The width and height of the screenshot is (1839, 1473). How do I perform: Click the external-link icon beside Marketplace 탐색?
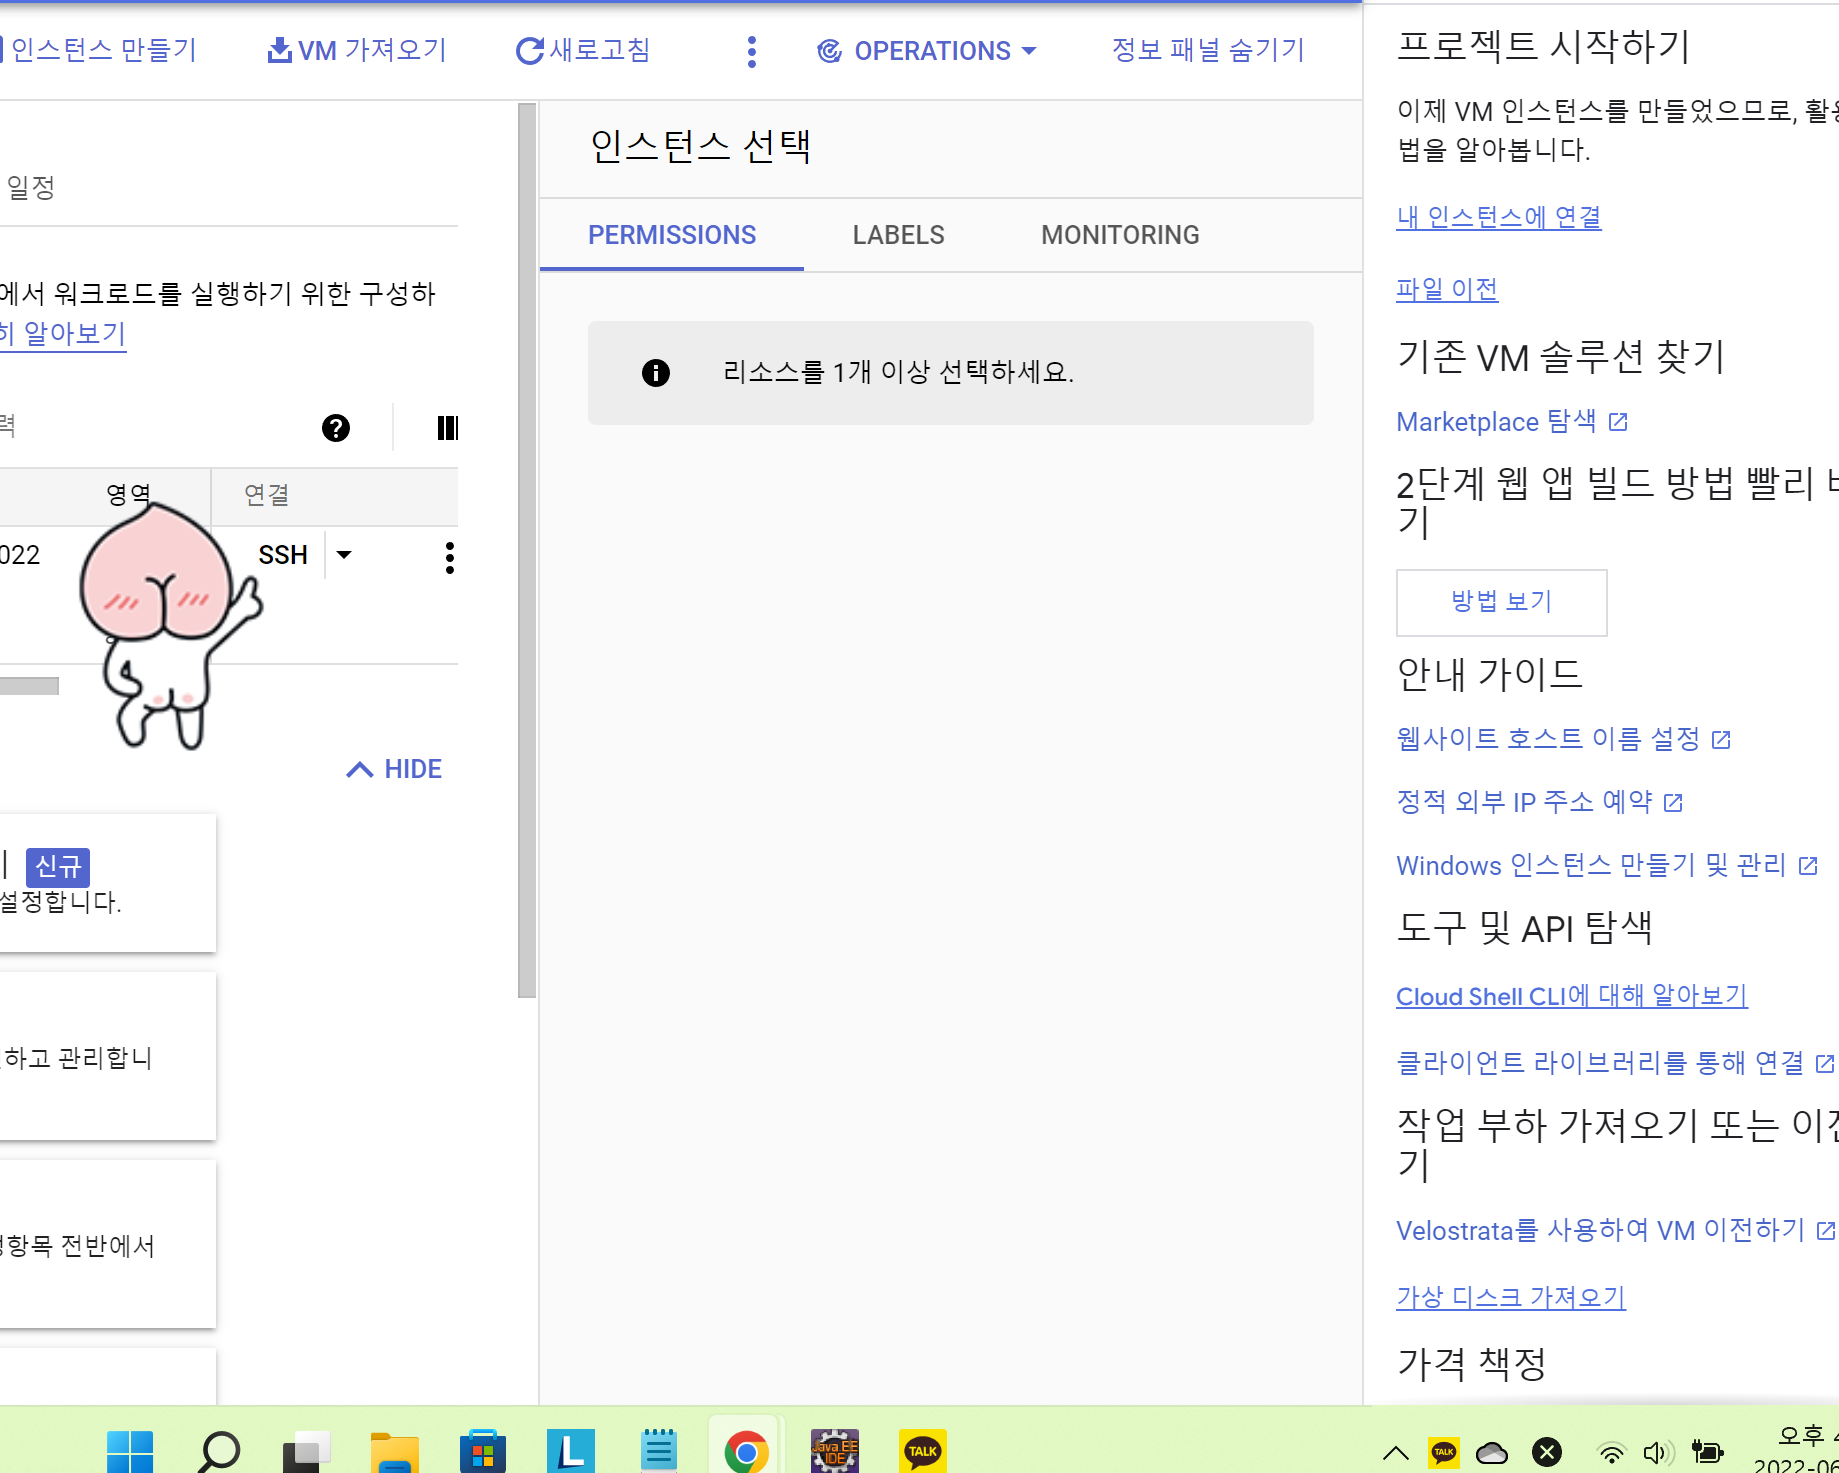point(1618,422)
